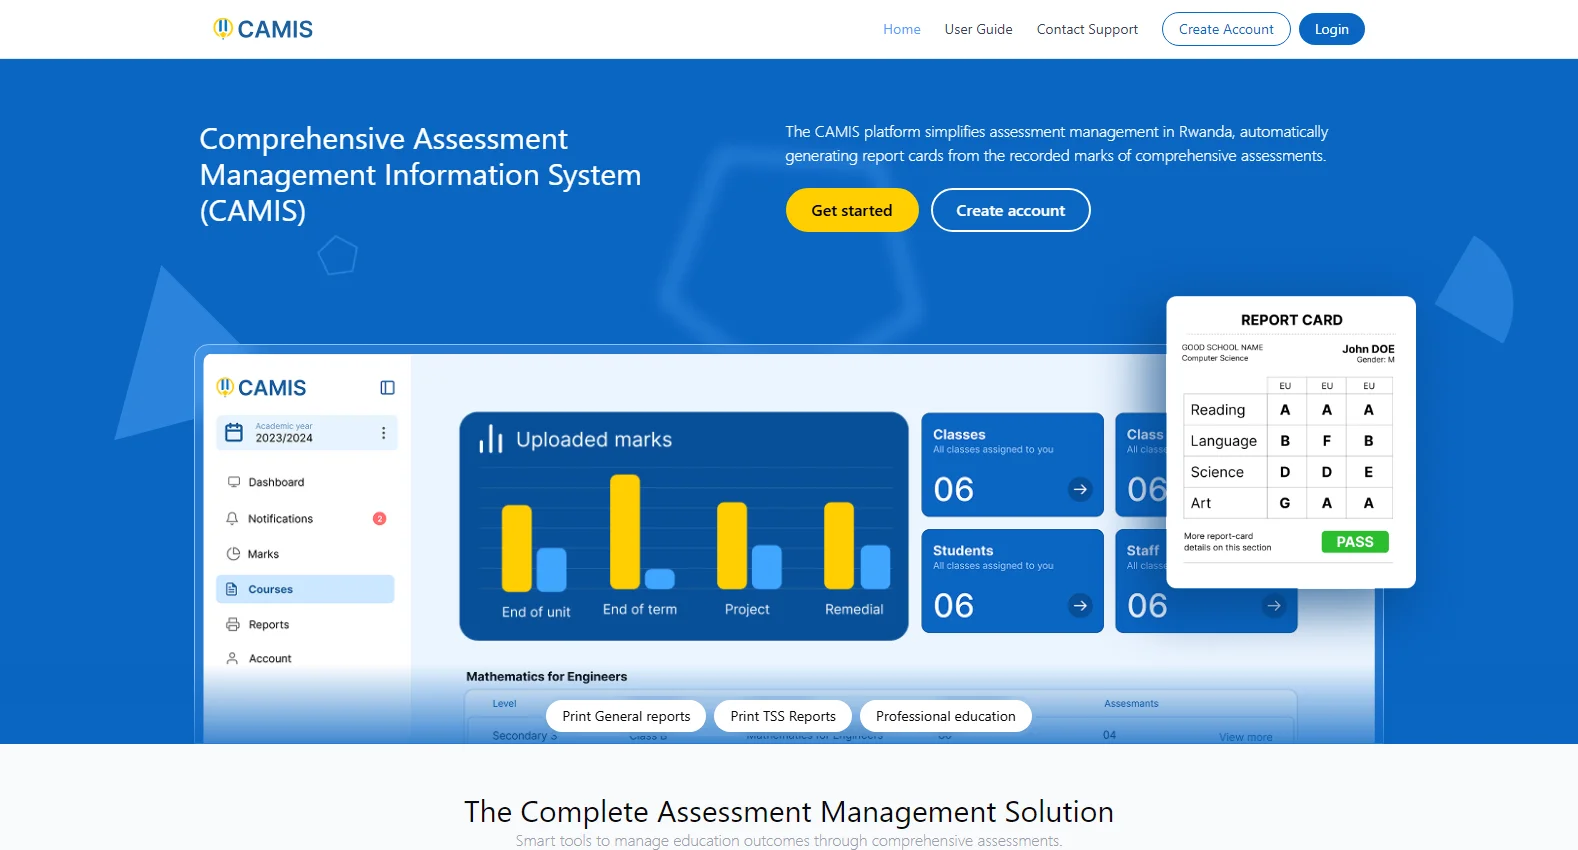1578x850 pixels.
Task: Click 'The Complete Assessment Management Solution' heading
Action: [x=789, y=811]
